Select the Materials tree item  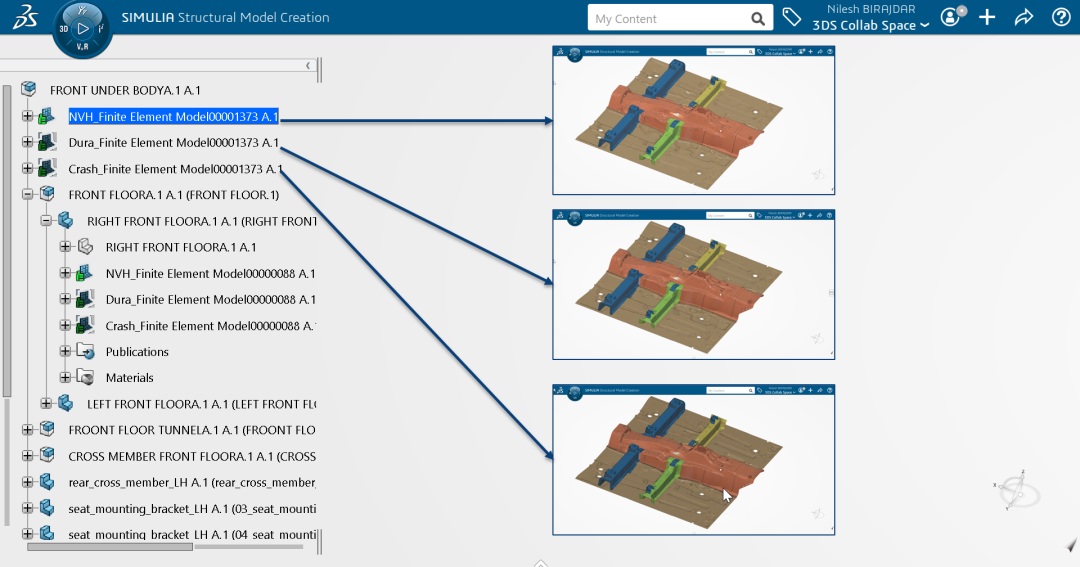[x=129, y=378]
